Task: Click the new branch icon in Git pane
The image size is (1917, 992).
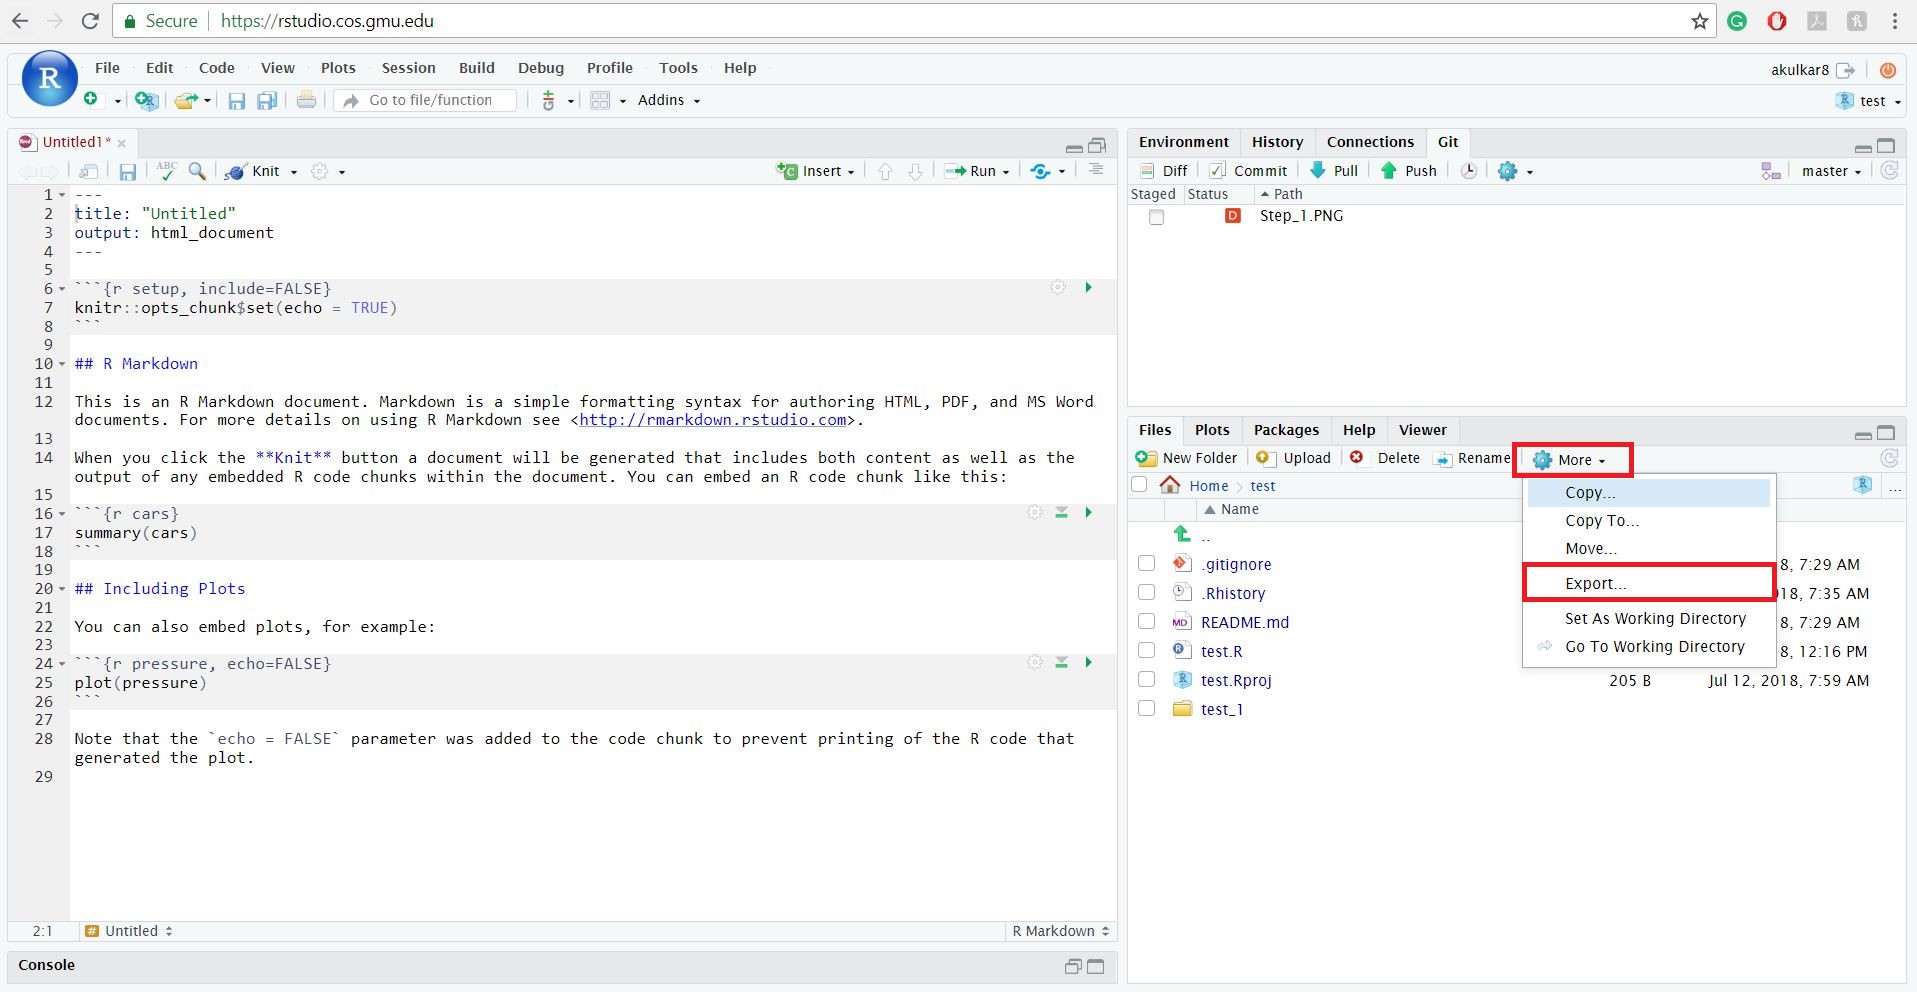Action: click(x=1771, y=171)
